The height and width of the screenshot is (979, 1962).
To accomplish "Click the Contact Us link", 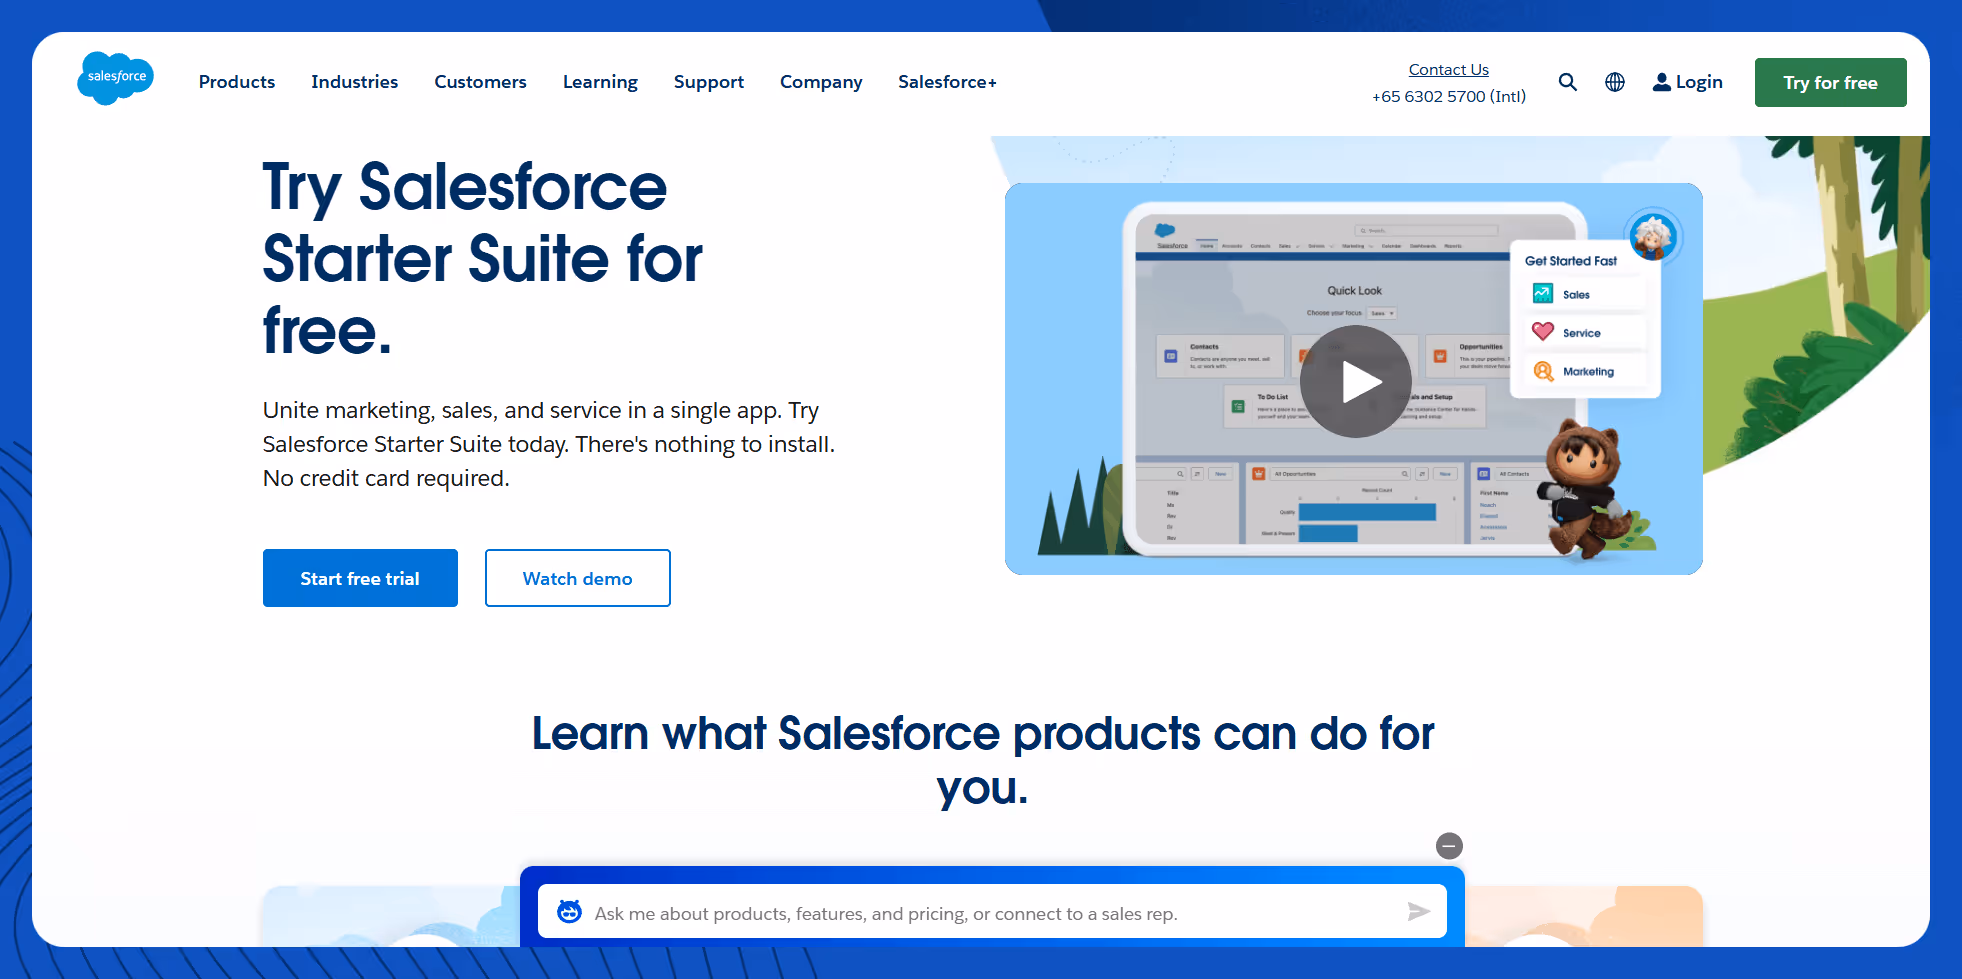I will point(1448,69).
